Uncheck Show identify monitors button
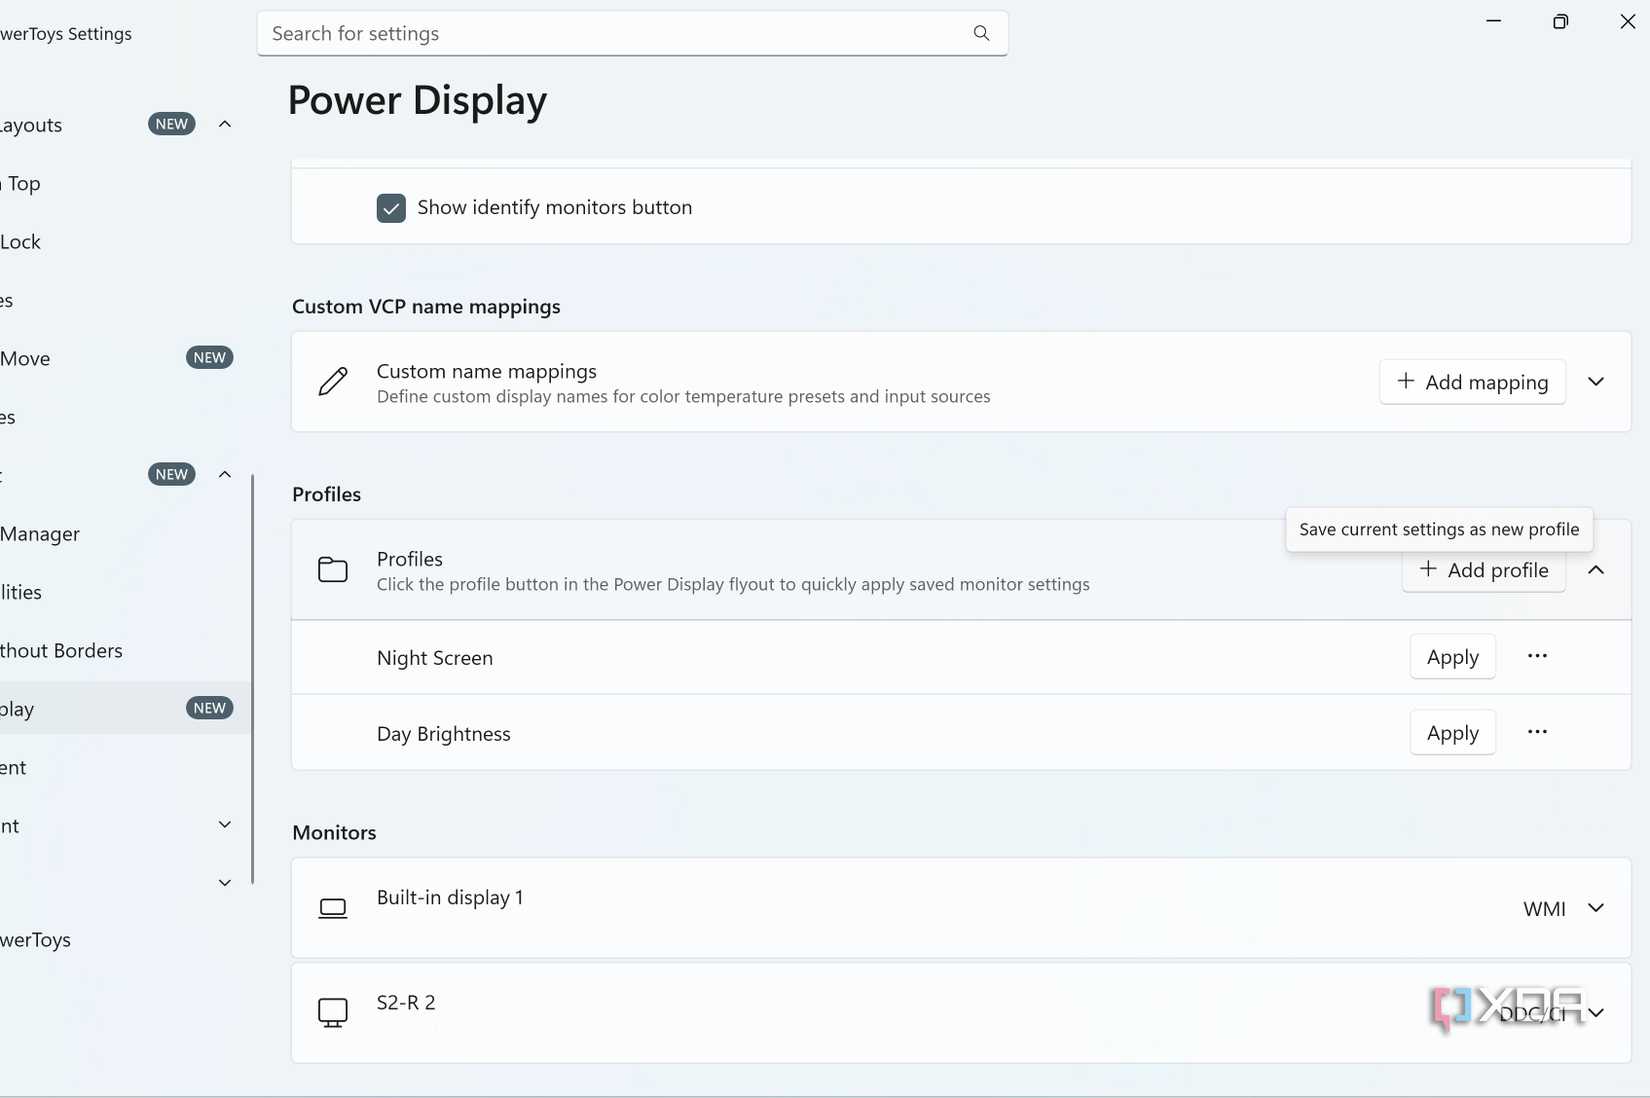The width and height of the screenshot is (1650, 1098). pyautogui.click(x=391, y=207)
